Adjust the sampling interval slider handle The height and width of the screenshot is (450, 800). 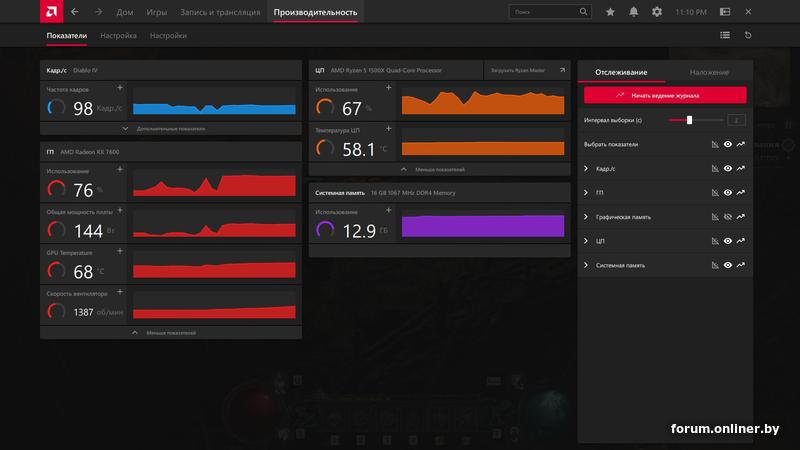click(x=689, y=120)
